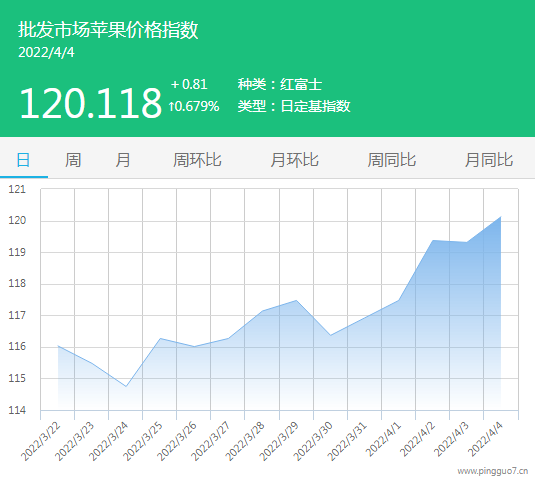Click the www.pingguo7.cn watermark link
The width and height of the screenshot is (535, 482).
(493, 471)
